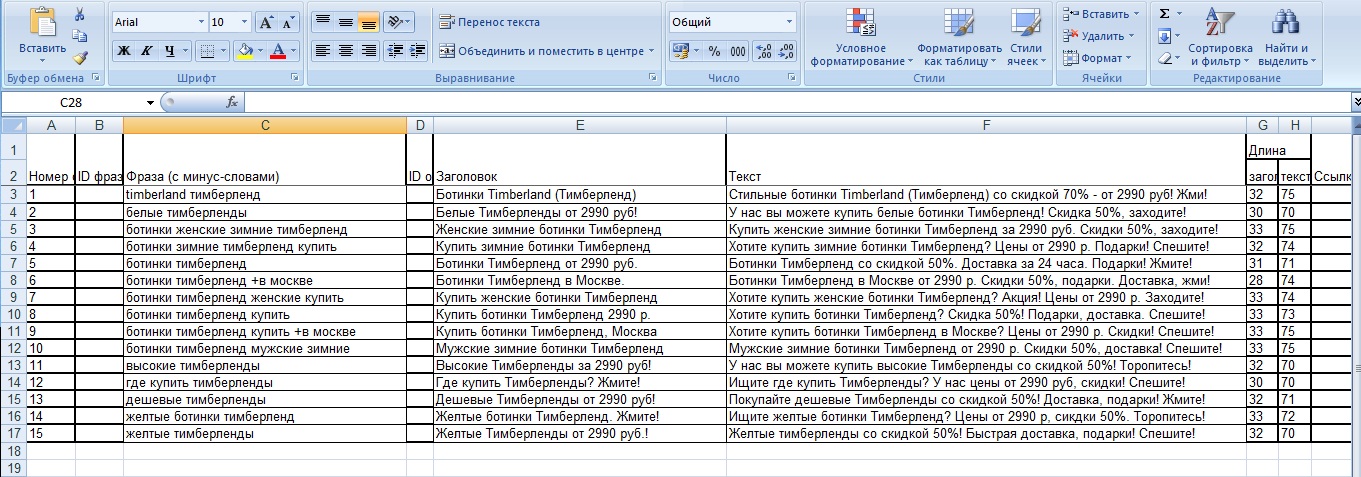Select column F header
The image size is (1361, 477).
tap(986, 125)
